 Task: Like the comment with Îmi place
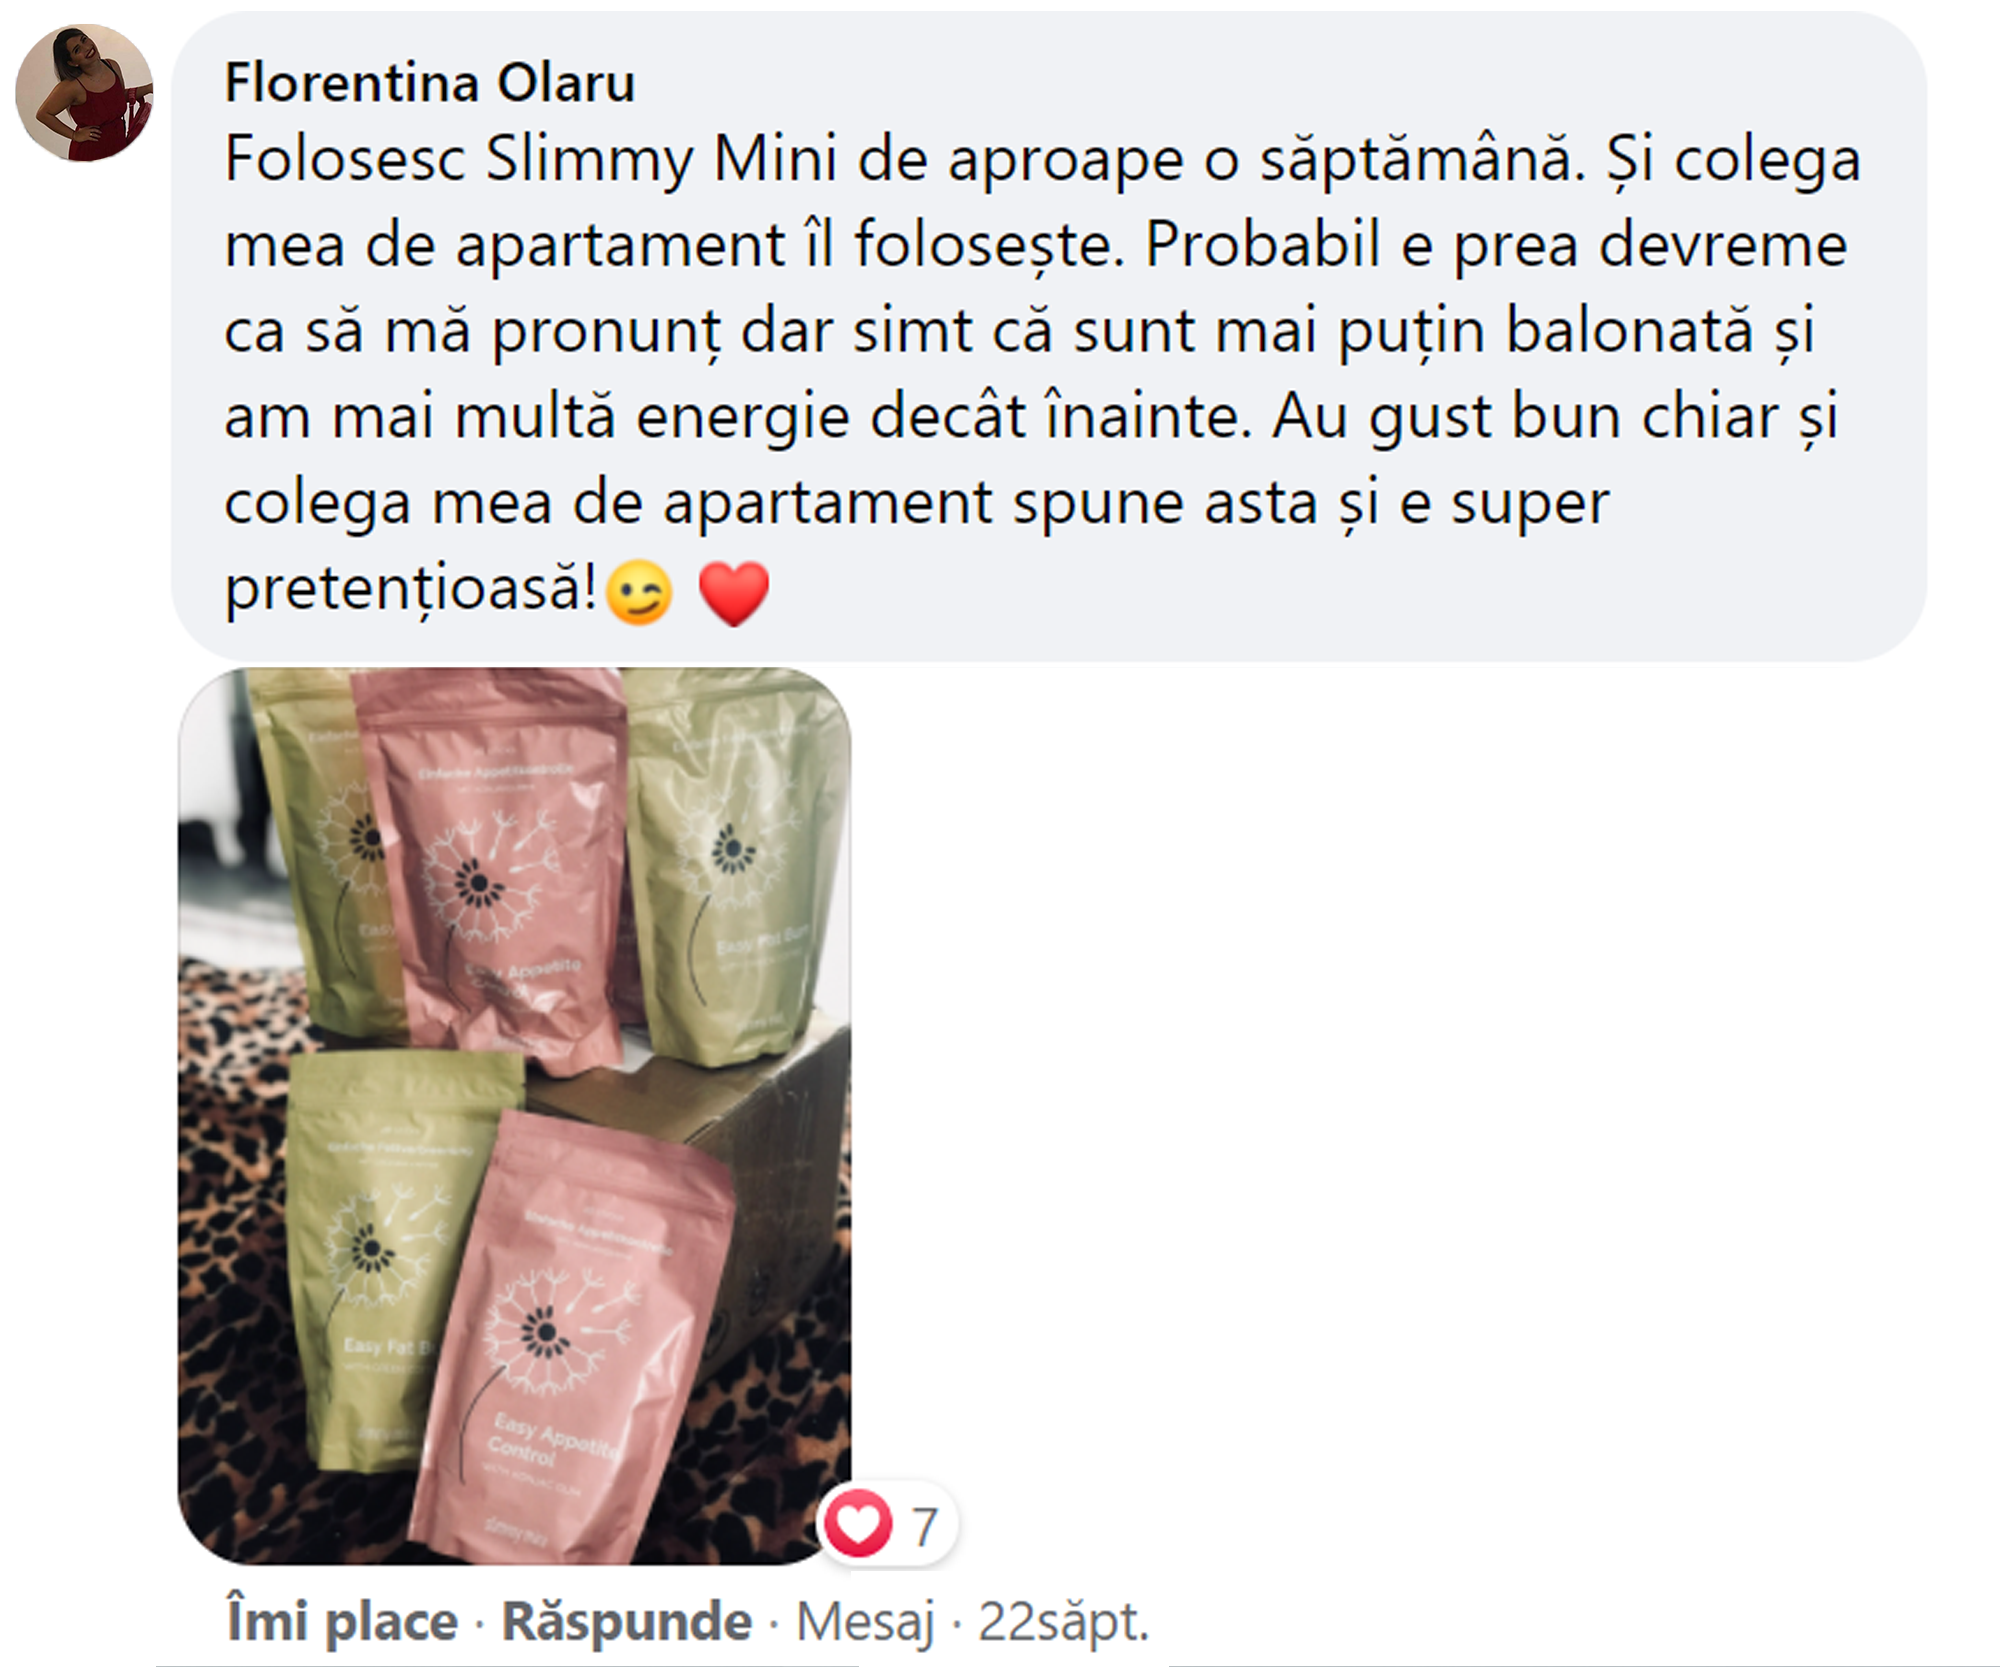tap(342, 1621)
